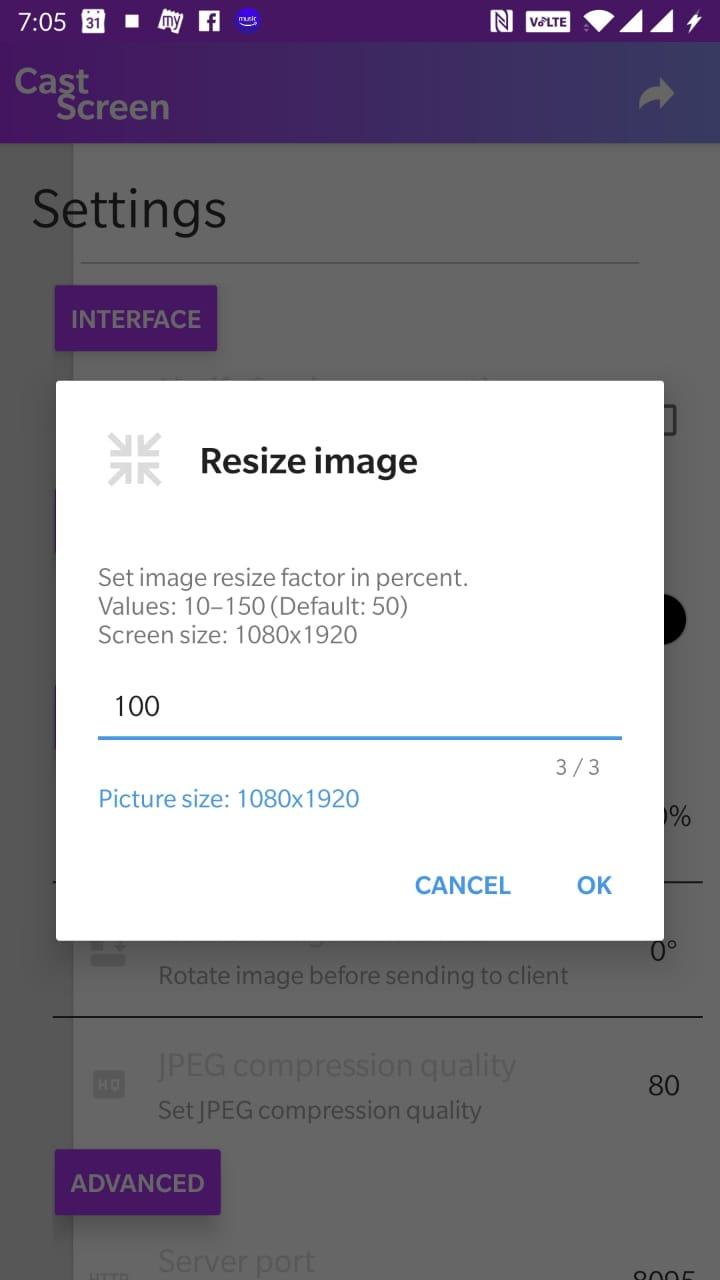
Task: Tap the Wi-Fi signal icon
Action: (599, 21)
